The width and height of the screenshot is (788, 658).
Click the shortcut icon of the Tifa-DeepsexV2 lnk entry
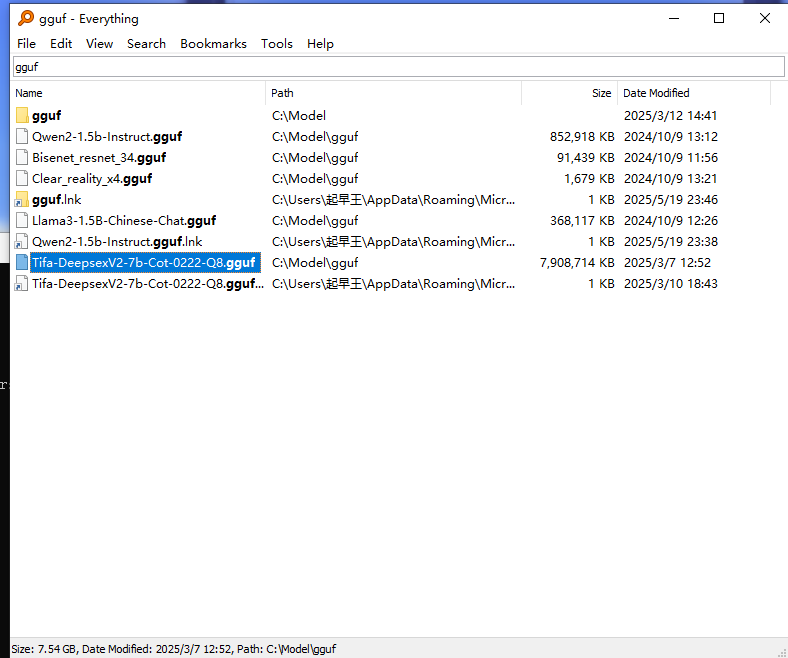[x=22, y=284]
